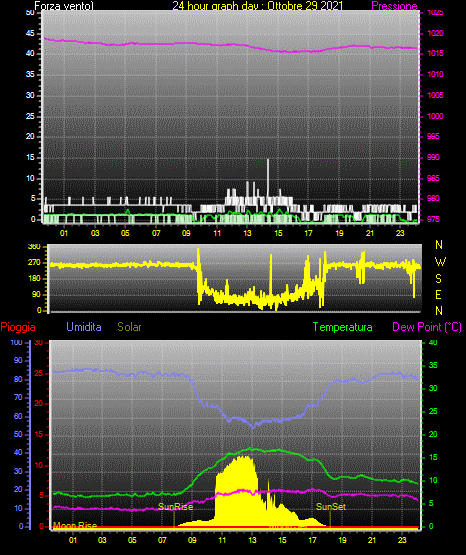Click hour 13 on top graph time axis
The height and width of the screenshot is (555, 466).
tap(248, 233)
